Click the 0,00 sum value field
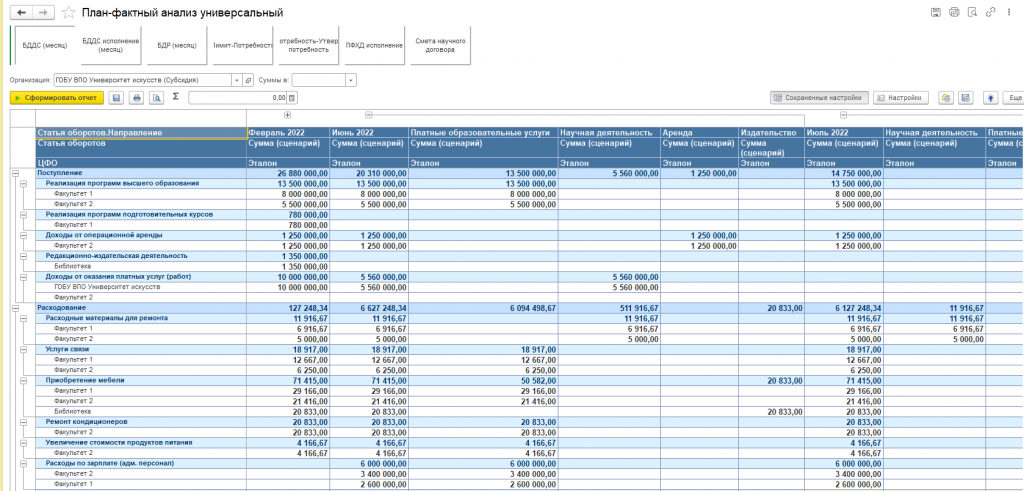1024x491 pixels. 238,98
